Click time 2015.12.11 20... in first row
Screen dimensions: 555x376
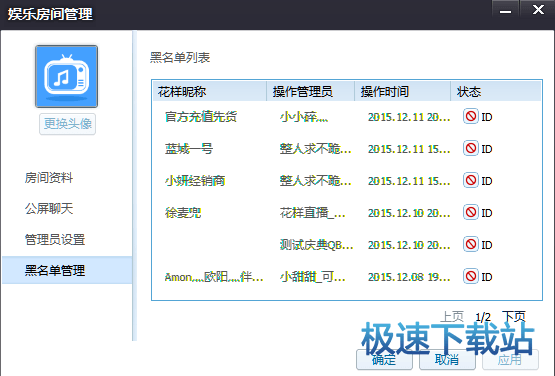coord(409,117)
